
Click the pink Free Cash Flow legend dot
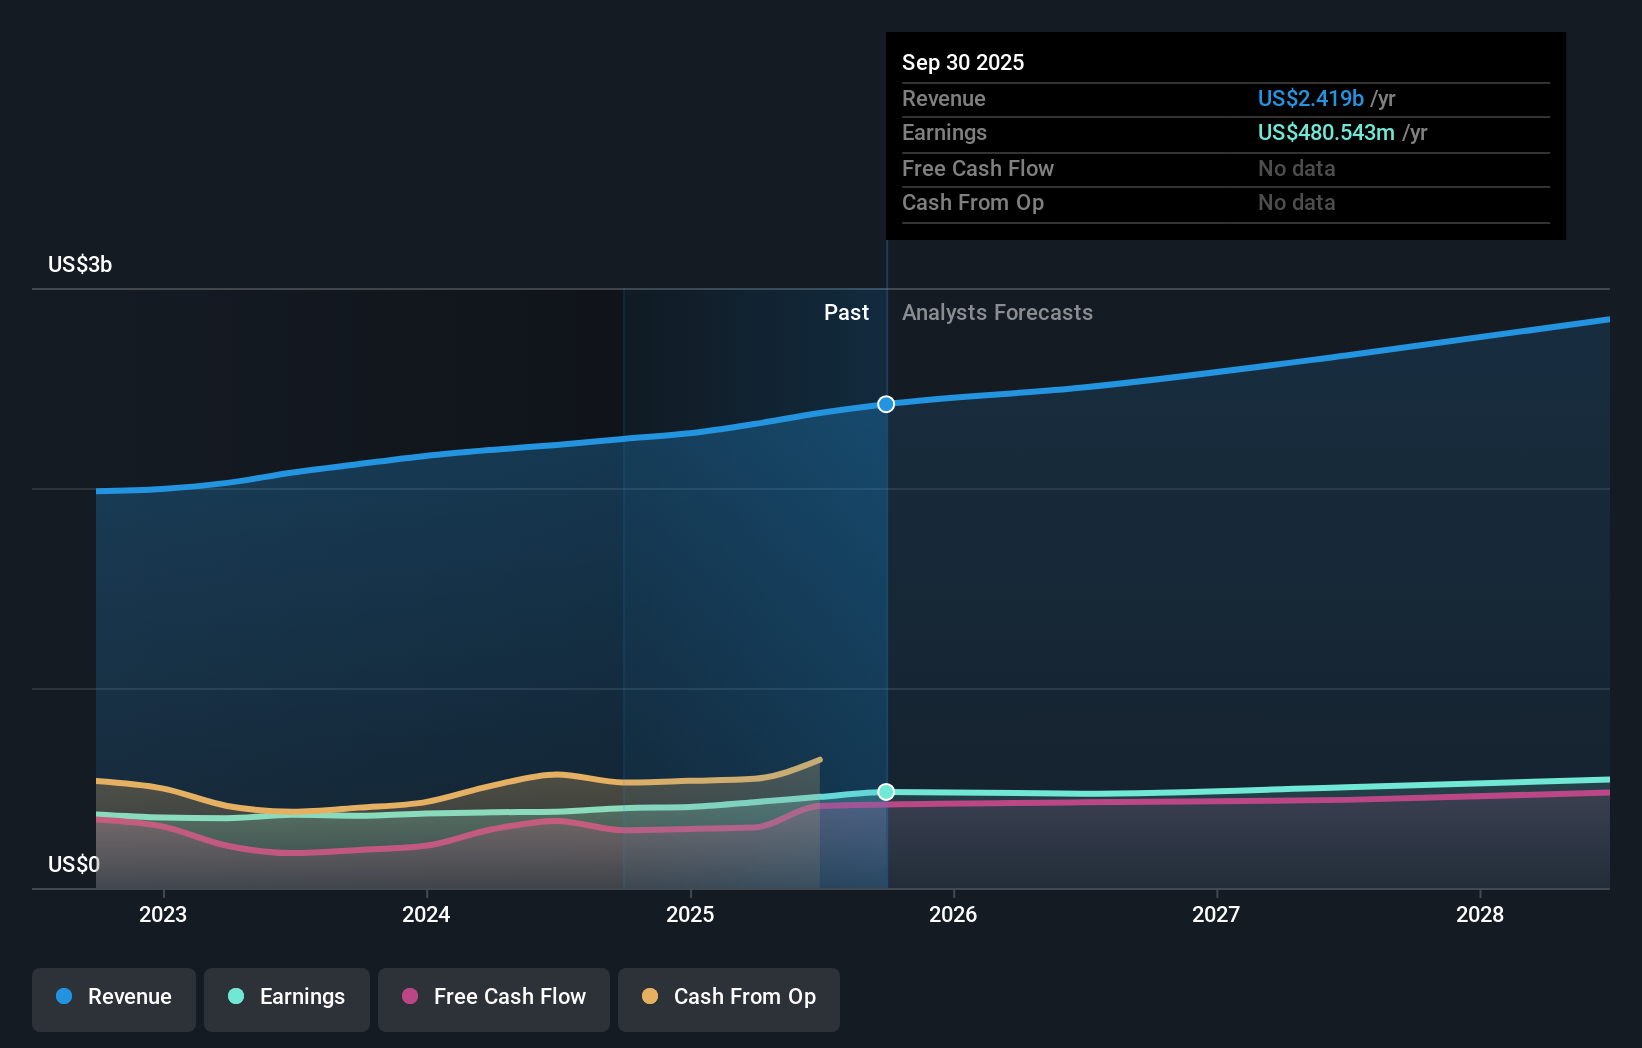pos(411,997)
